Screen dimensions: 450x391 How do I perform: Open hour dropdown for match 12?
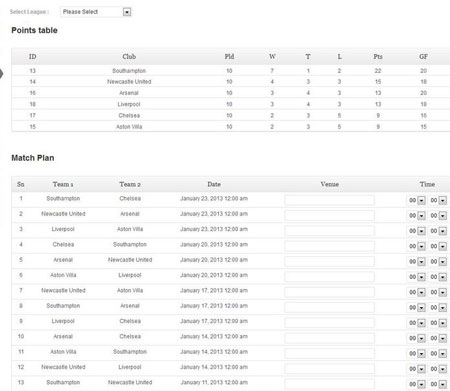pyautogui.click(x=417, y=369)
